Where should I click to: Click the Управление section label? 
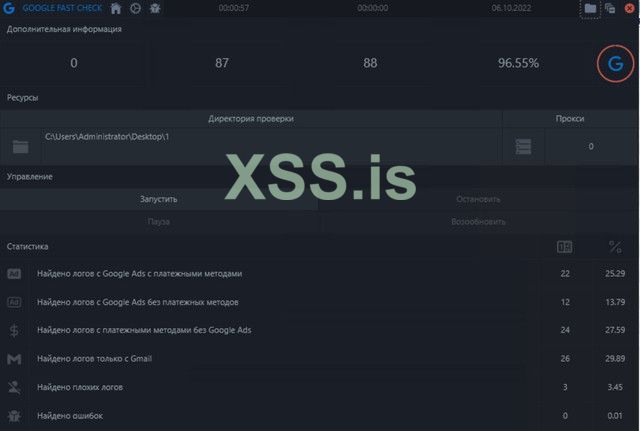[x=29, y=177]
